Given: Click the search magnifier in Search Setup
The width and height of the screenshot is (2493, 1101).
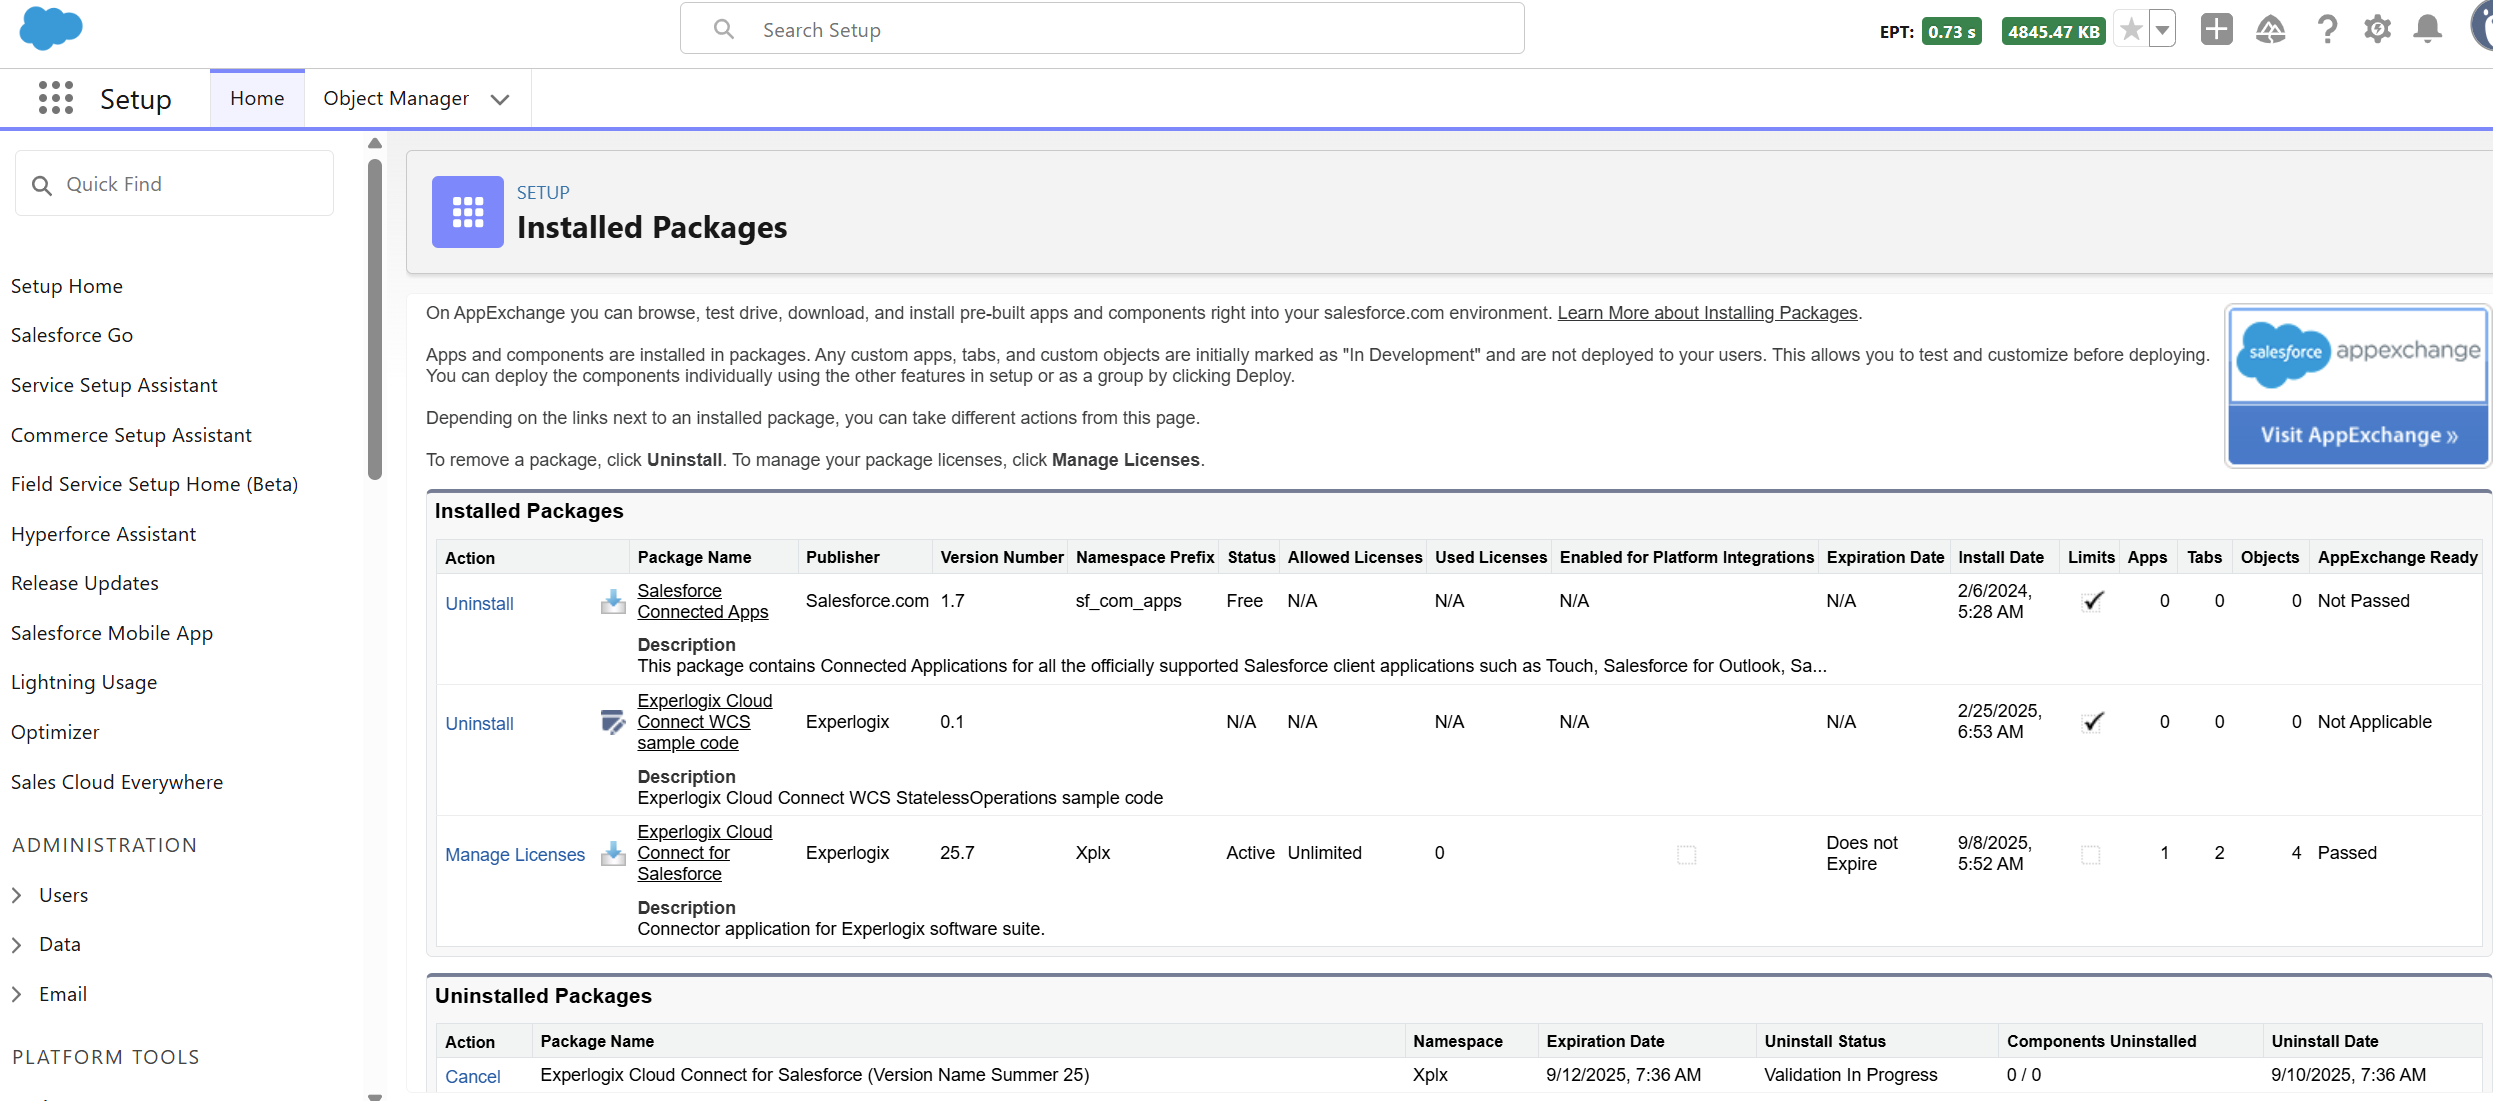Looking at the screenshot, I should [x=724, y=30].
